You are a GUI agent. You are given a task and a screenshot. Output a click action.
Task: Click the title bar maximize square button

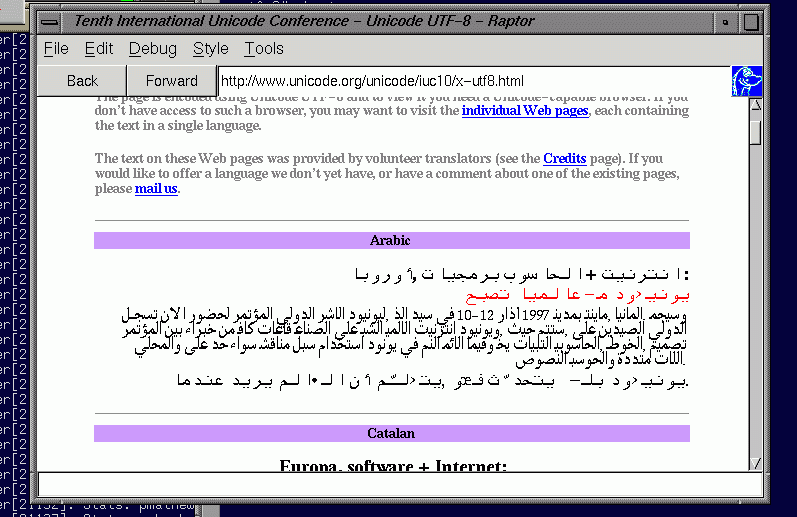[x=751, y=22]
